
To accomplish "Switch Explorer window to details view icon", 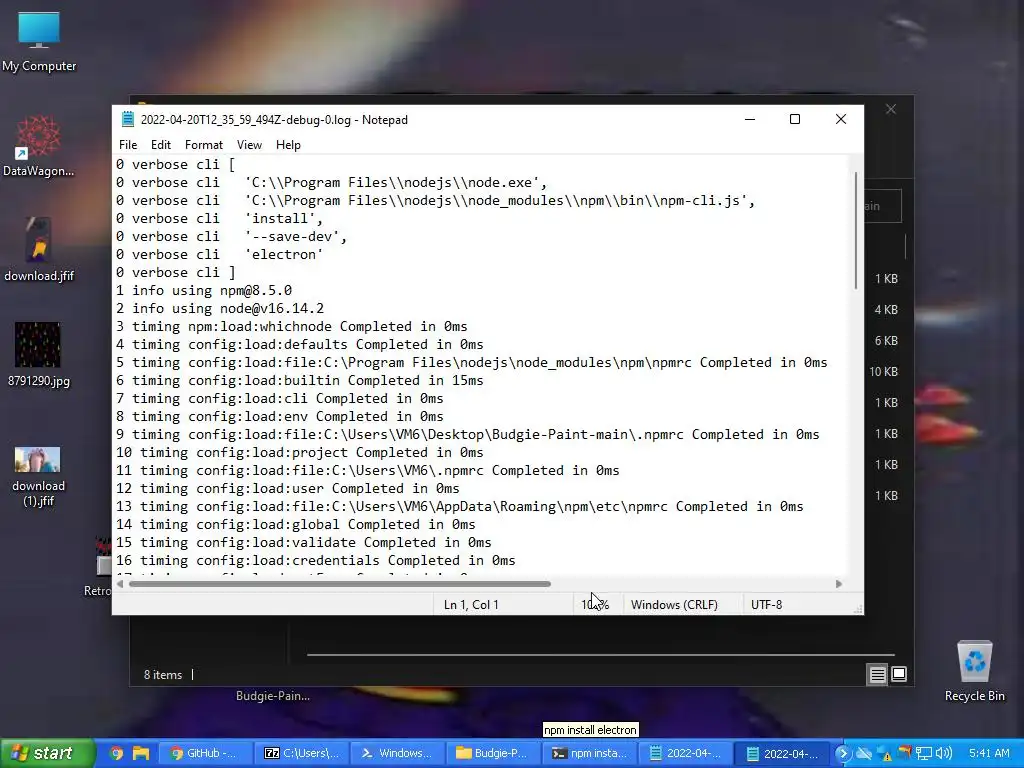I will click(877, 674).
